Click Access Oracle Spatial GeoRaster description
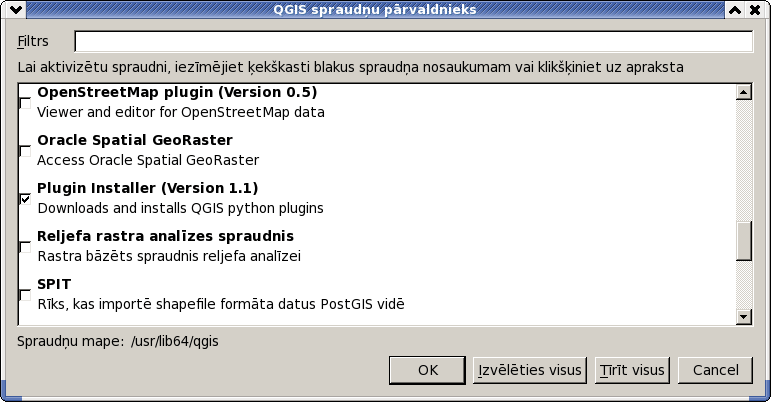This screenshot has width=771, height=402. [148, 160]
